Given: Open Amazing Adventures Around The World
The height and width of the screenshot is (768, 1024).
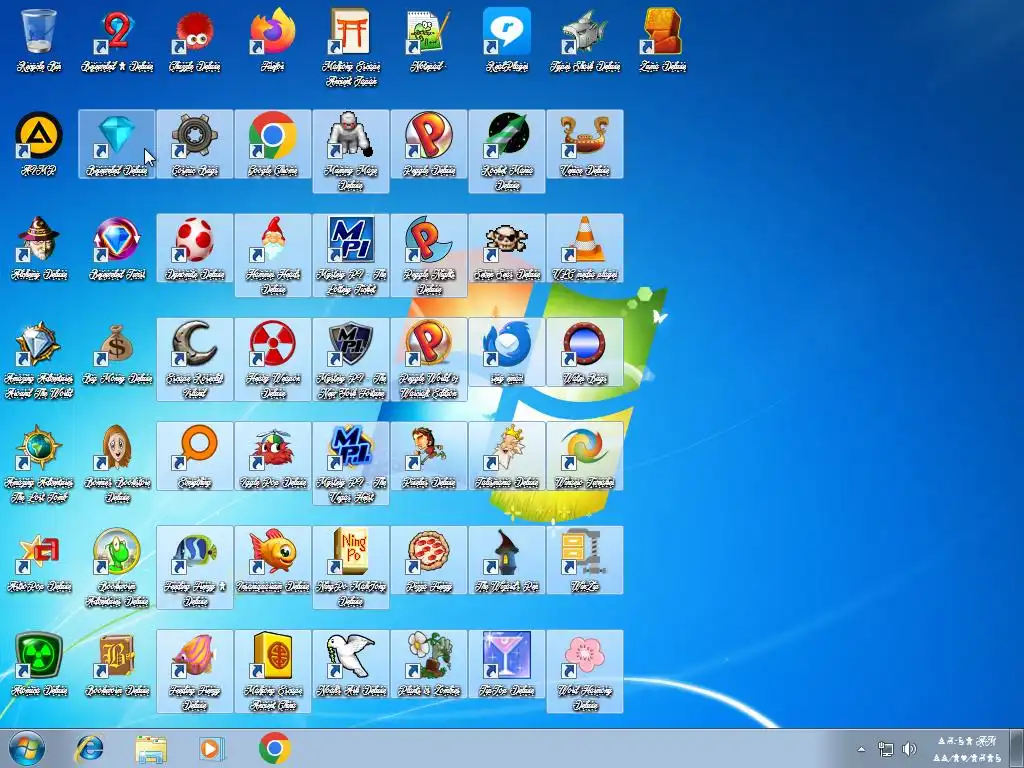Looking at the screenshot, I should (39, 360).
